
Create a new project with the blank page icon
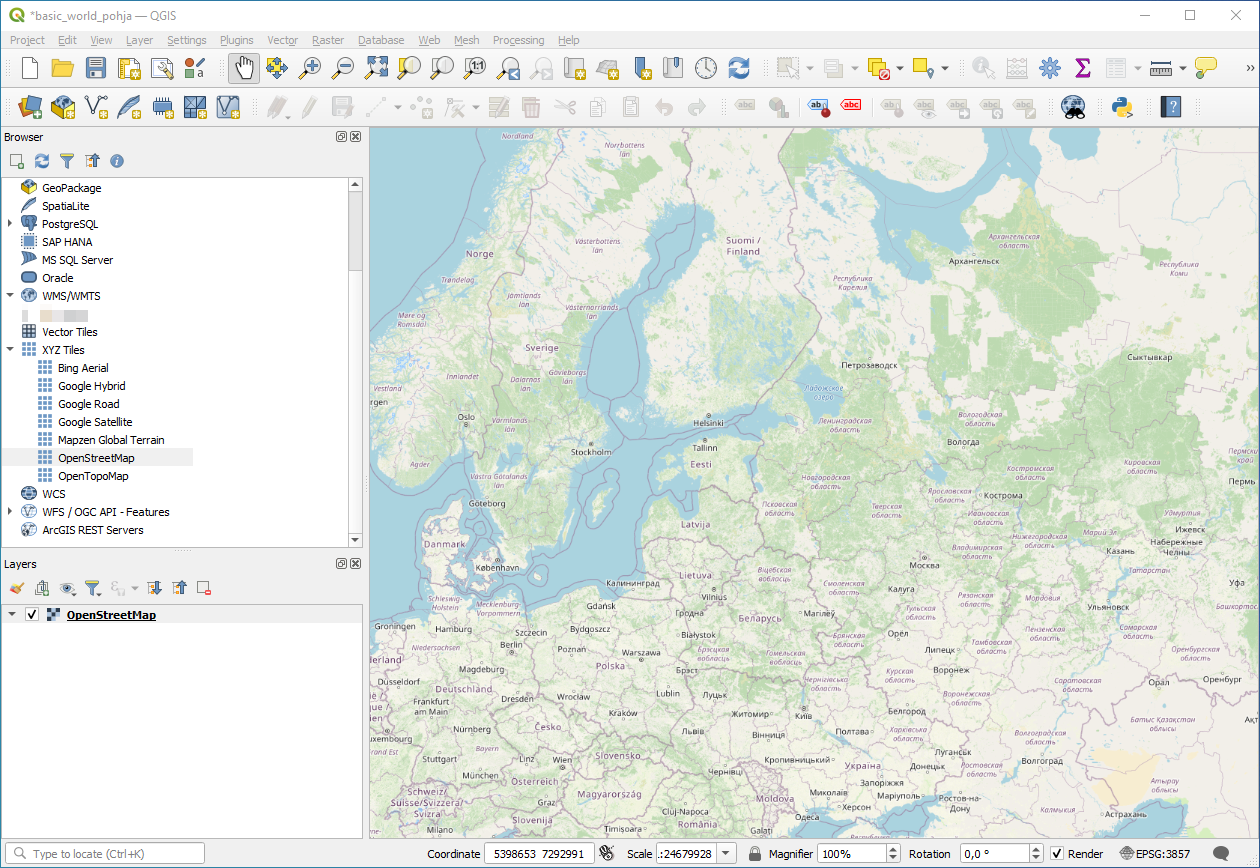pos(30,68)
